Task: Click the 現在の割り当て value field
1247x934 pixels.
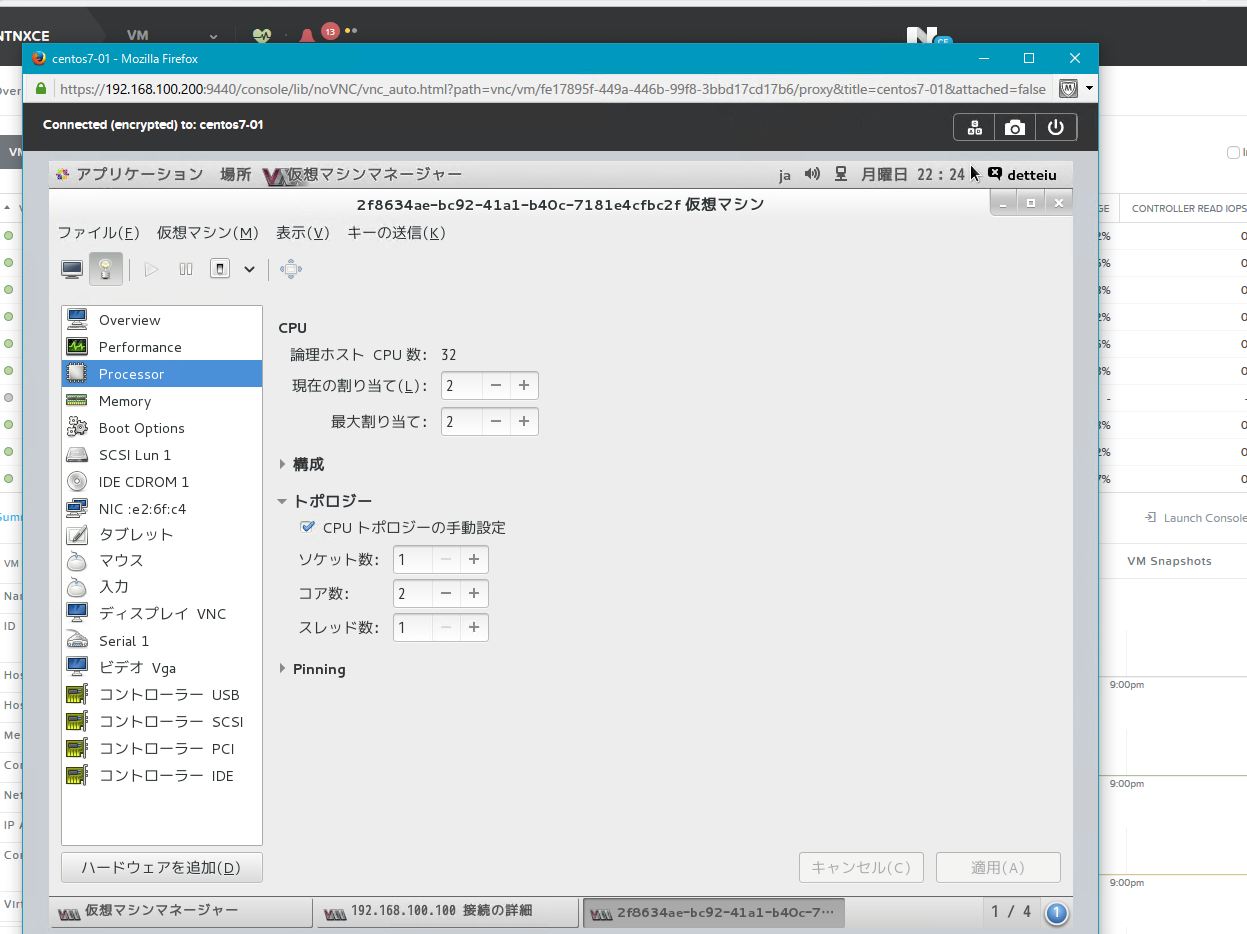Action: click(462, 386)
